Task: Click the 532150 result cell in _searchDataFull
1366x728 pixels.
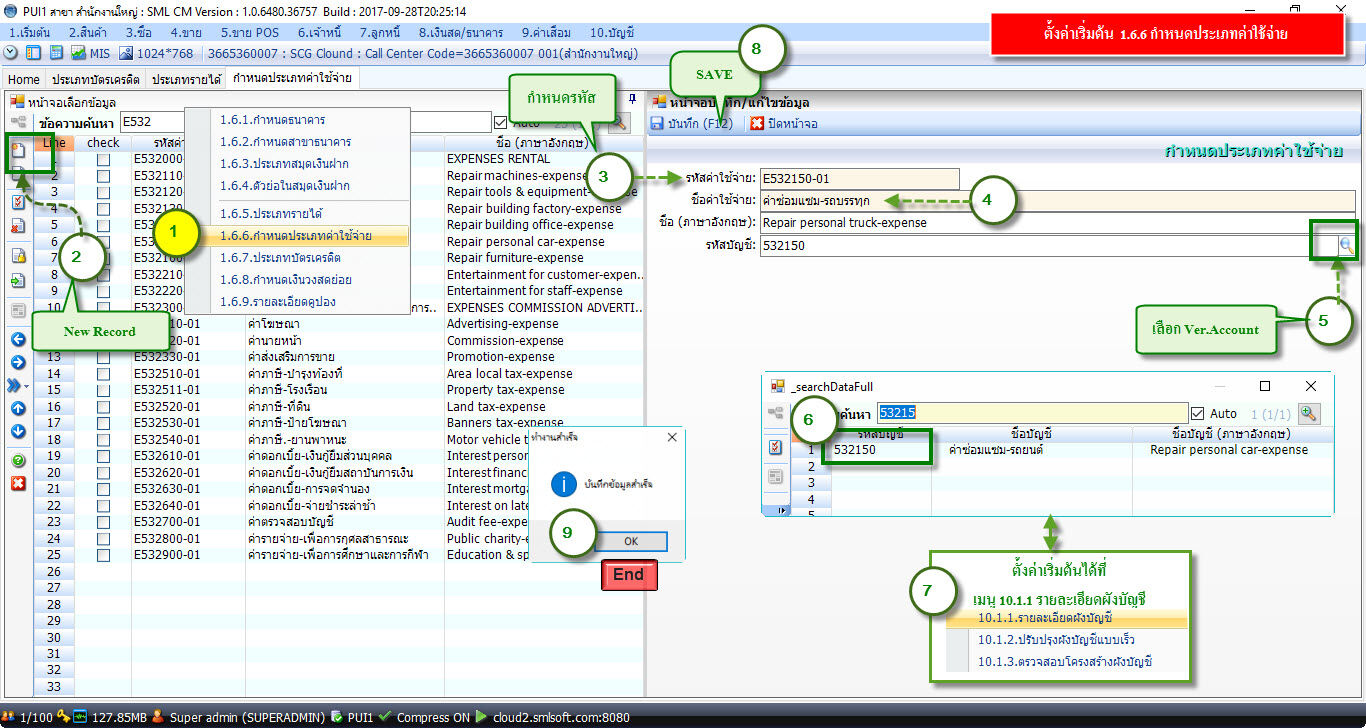Action: click(x=881, y=450)
